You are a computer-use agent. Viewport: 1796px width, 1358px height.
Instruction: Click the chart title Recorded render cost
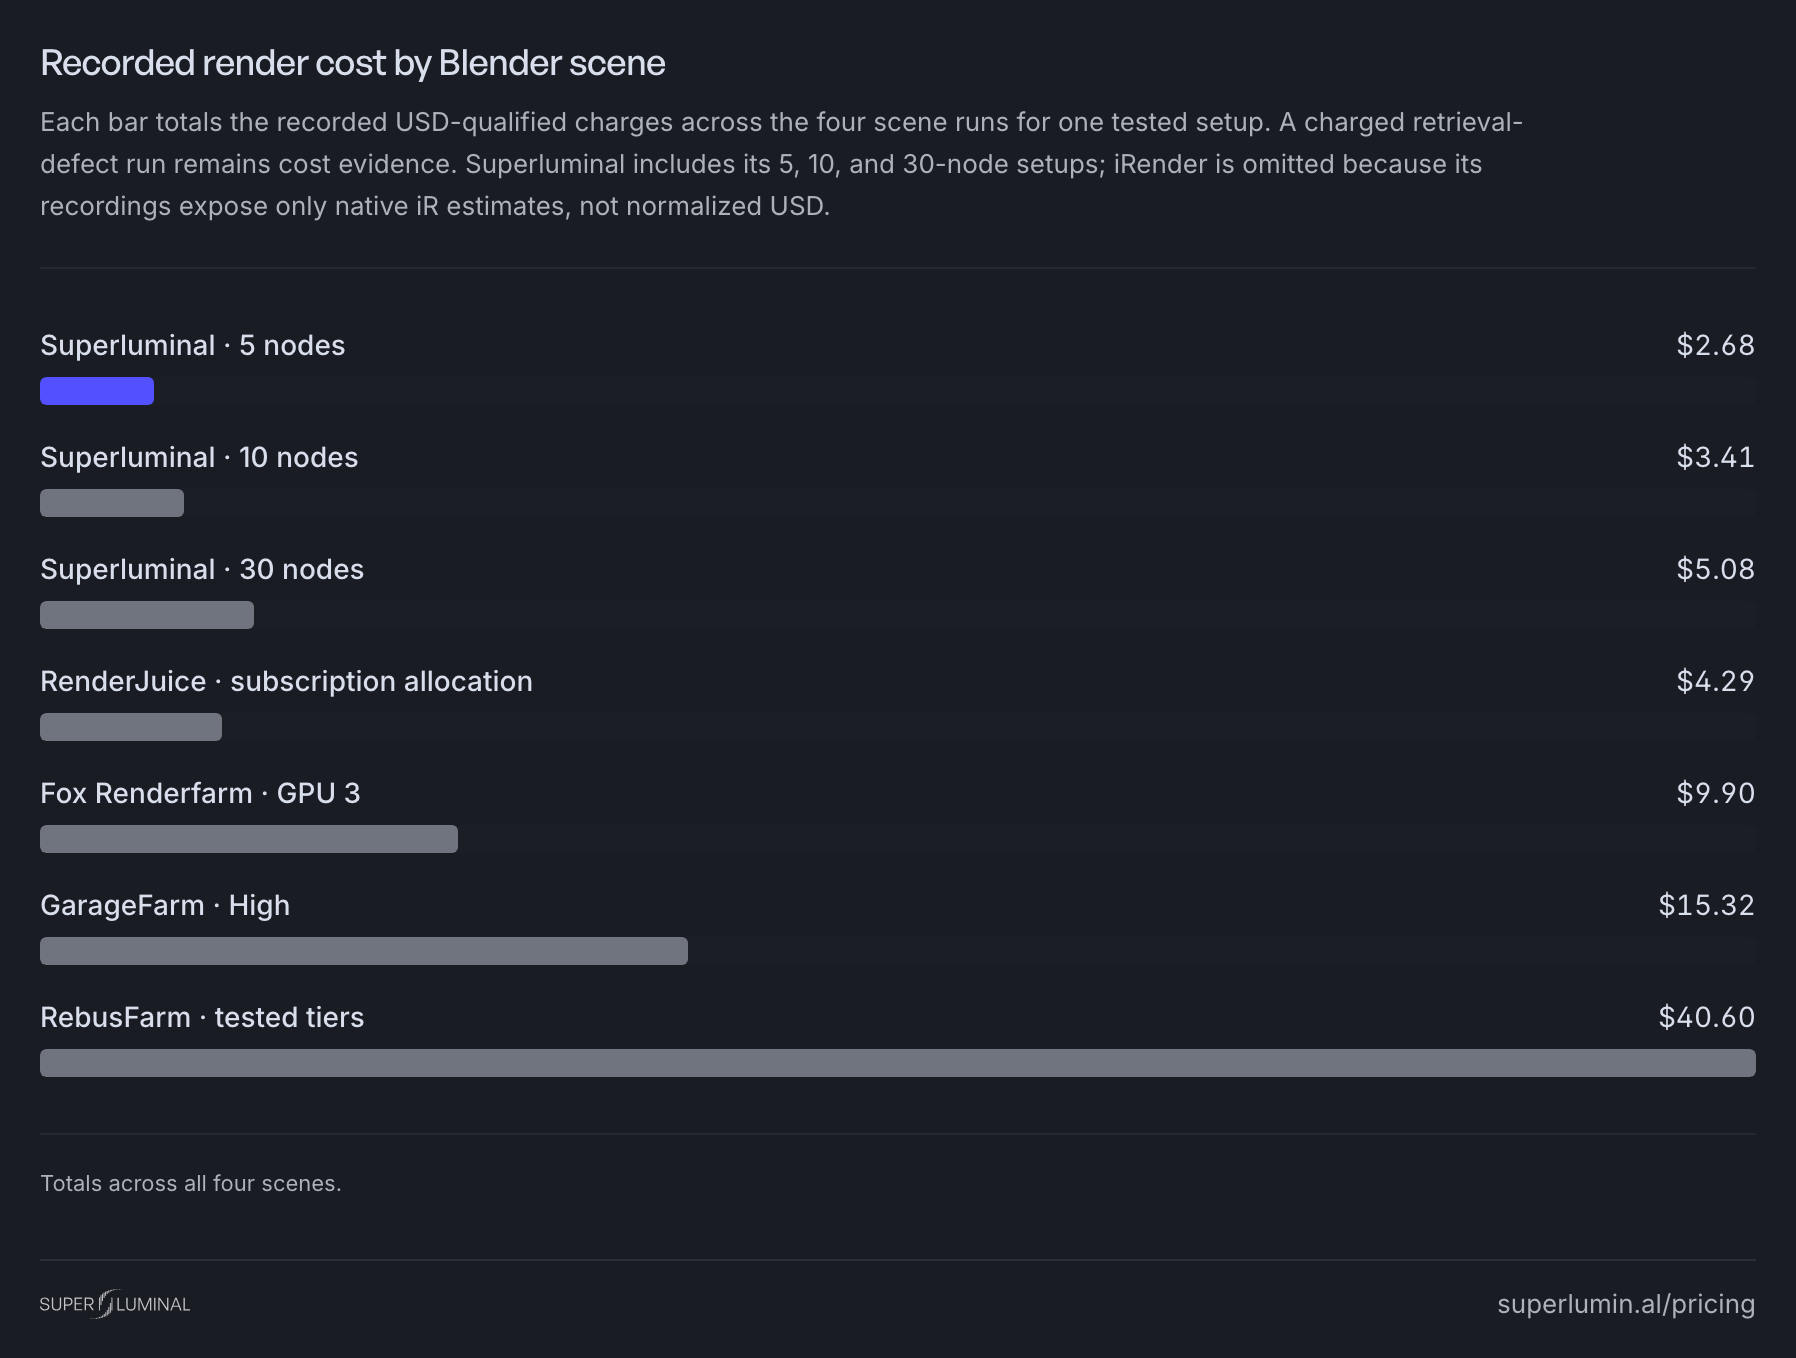(353, 63)
